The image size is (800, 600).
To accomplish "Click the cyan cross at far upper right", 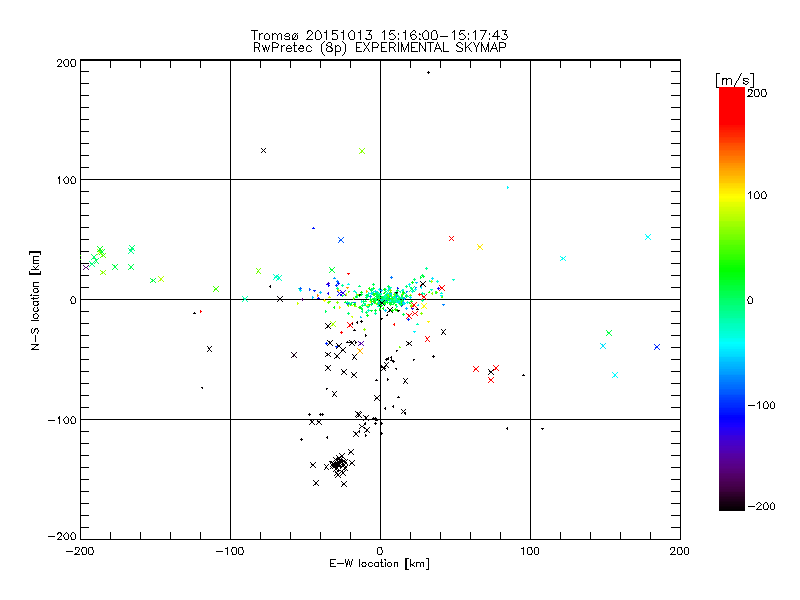I will [647, 237].
